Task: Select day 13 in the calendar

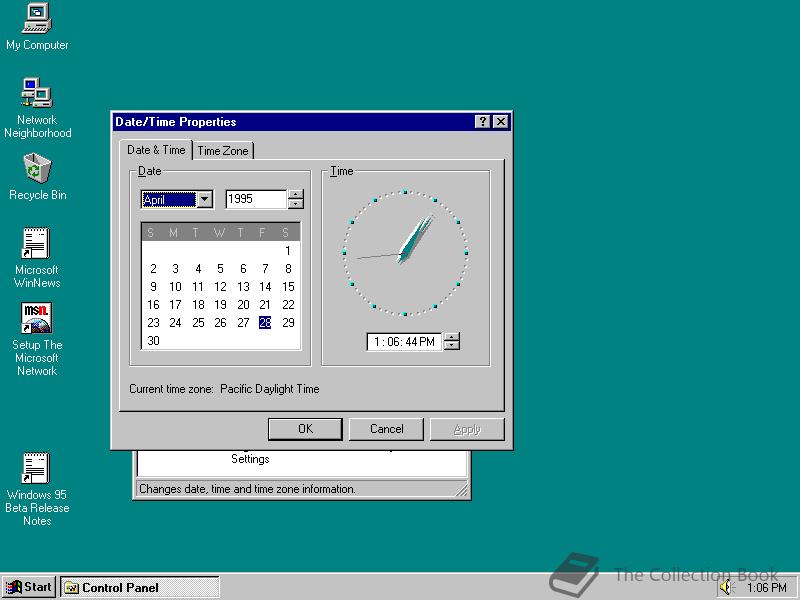Action: 243,287
